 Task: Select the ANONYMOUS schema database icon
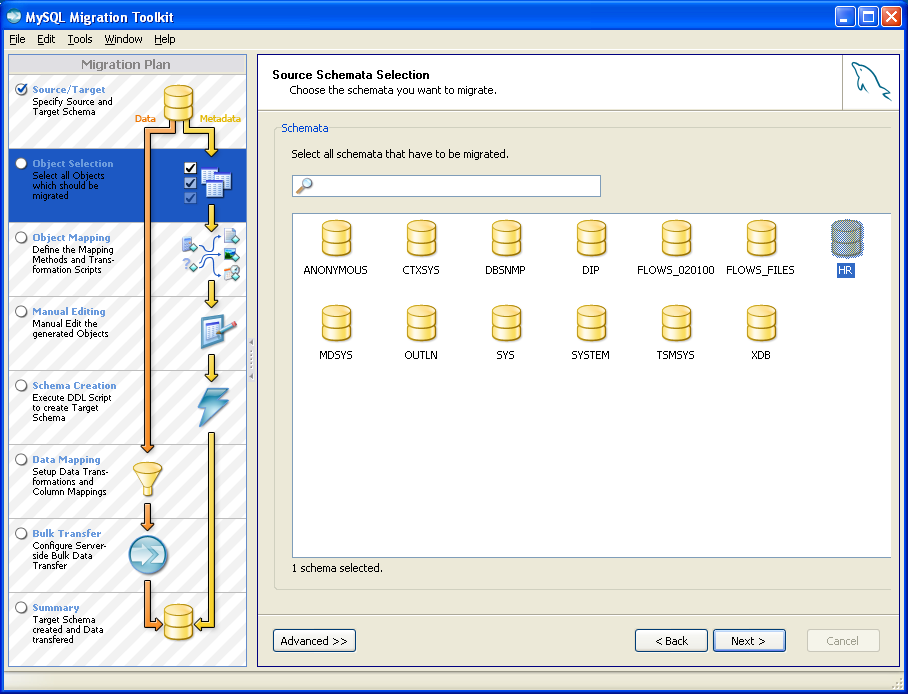[x=336, y=238]
